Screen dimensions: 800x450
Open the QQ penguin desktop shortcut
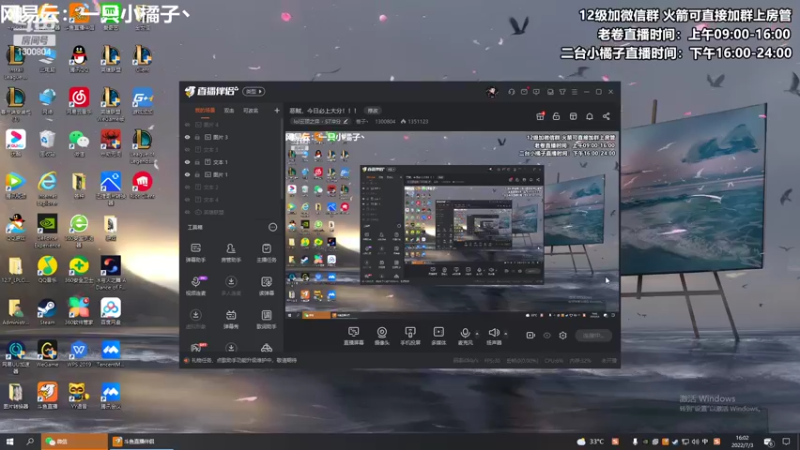tap(79, 59)
